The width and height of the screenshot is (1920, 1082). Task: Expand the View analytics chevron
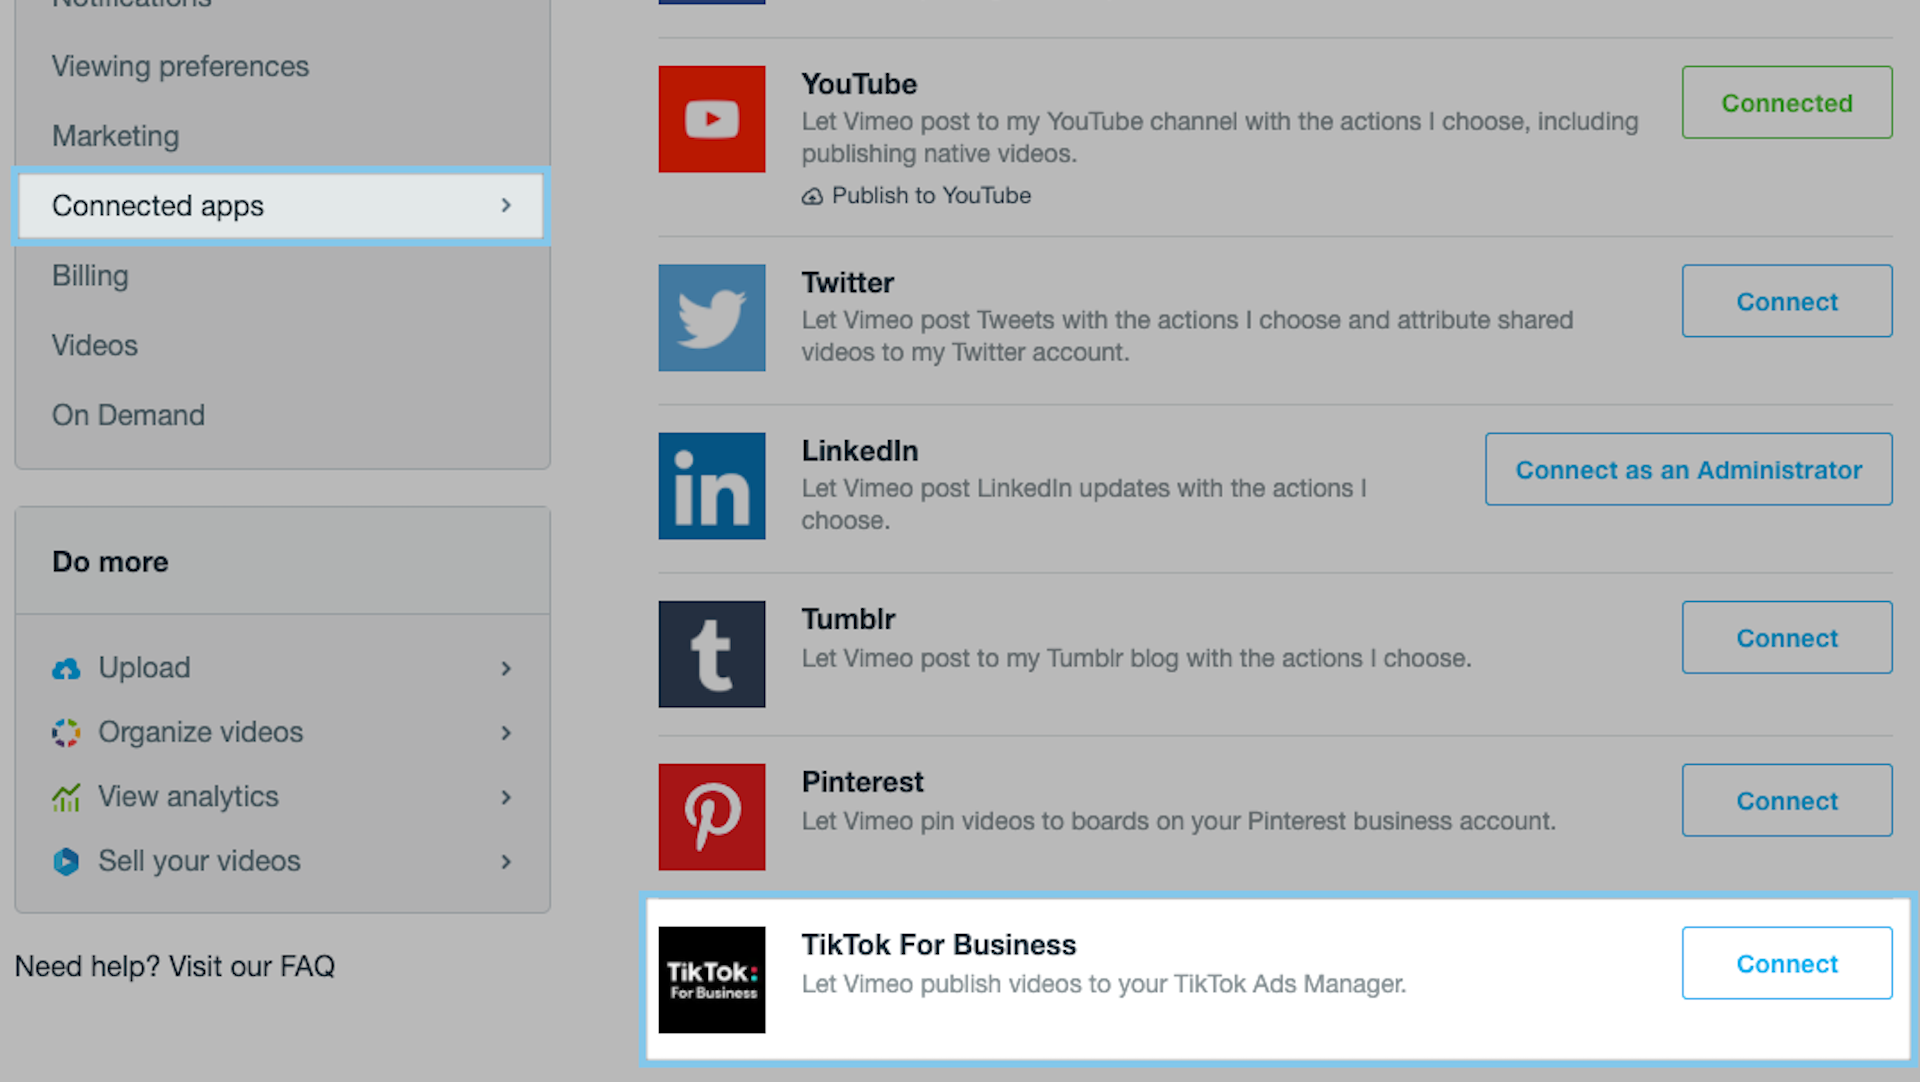tap(506, 797)
